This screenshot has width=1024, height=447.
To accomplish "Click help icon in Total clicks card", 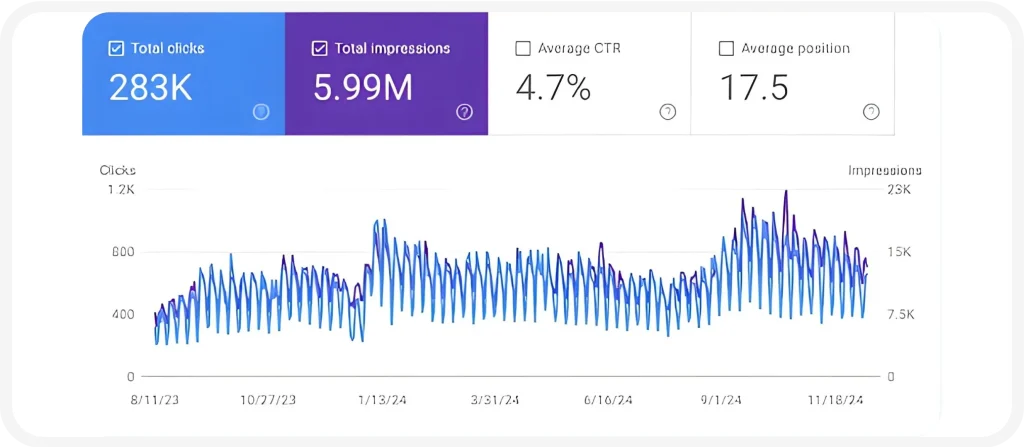I will [261, 112].
